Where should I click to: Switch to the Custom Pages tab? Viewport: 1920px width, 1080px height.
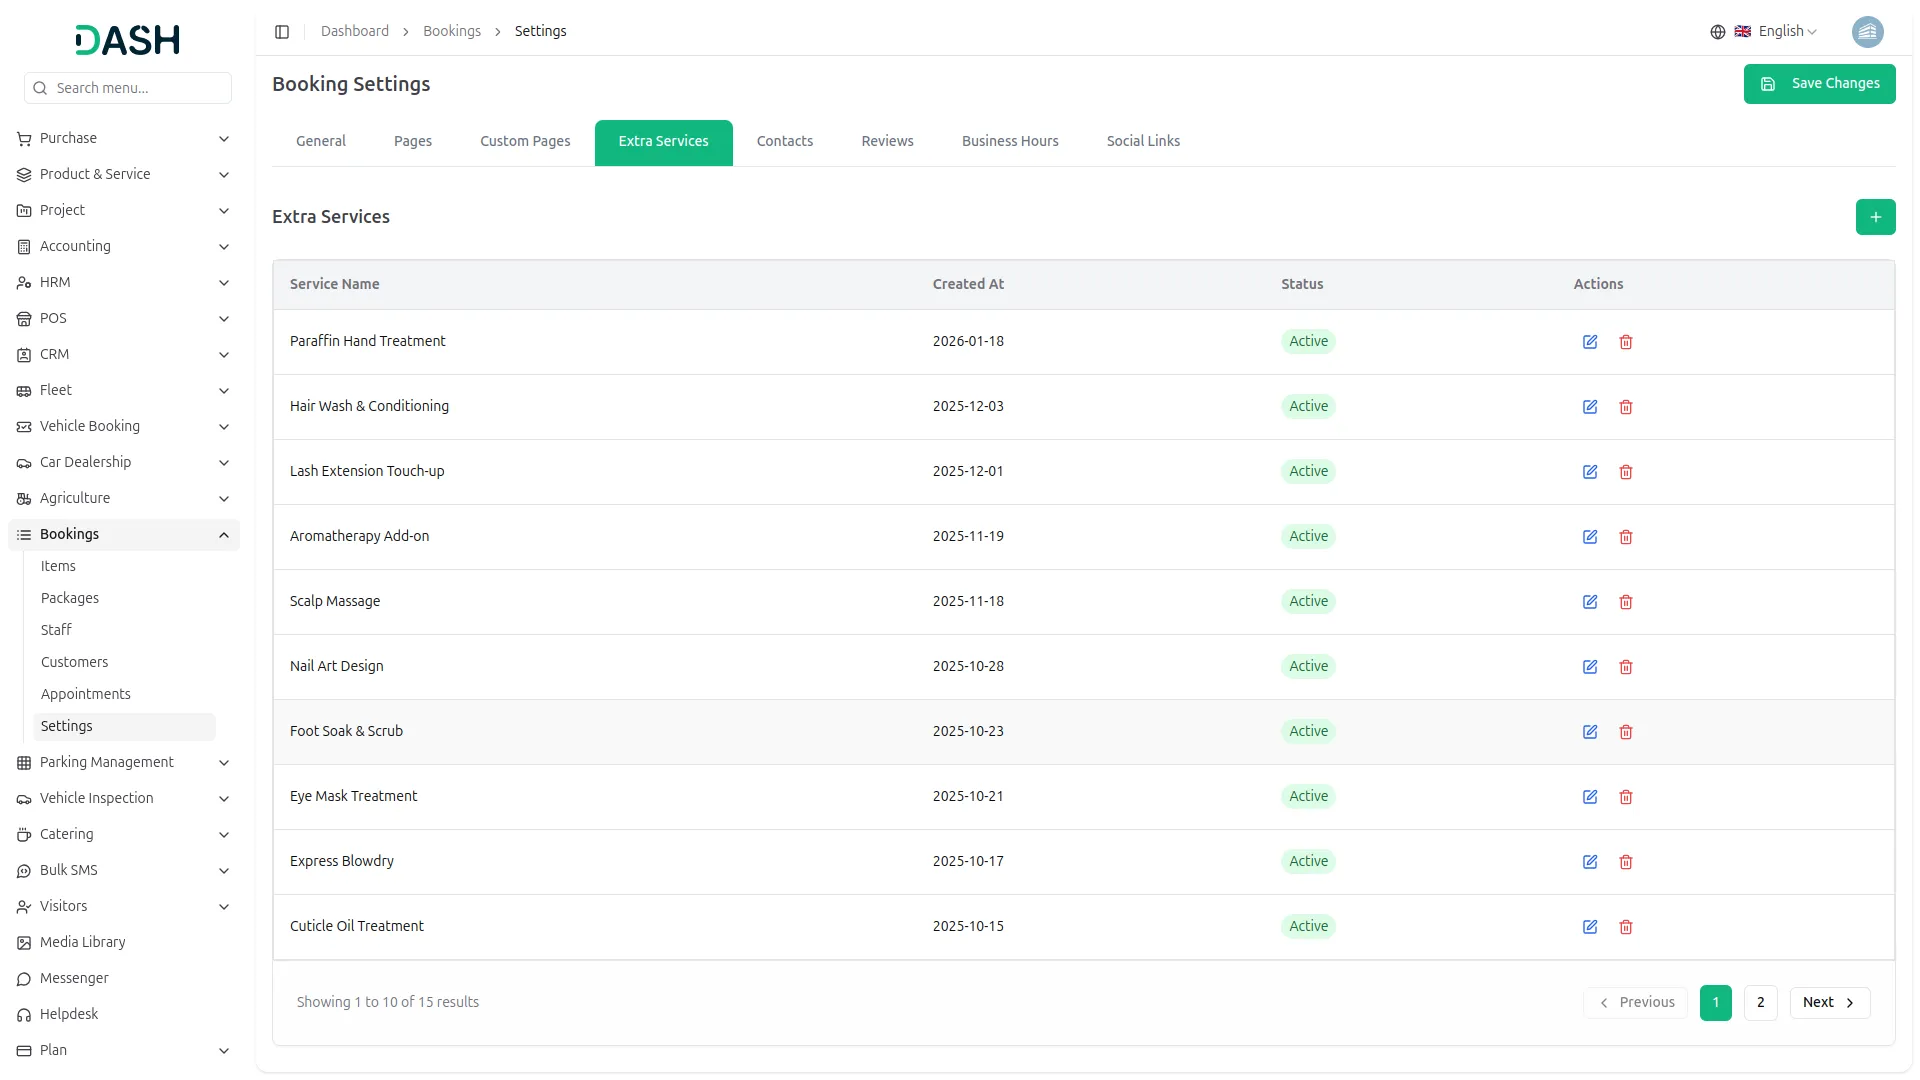[525, 141]
